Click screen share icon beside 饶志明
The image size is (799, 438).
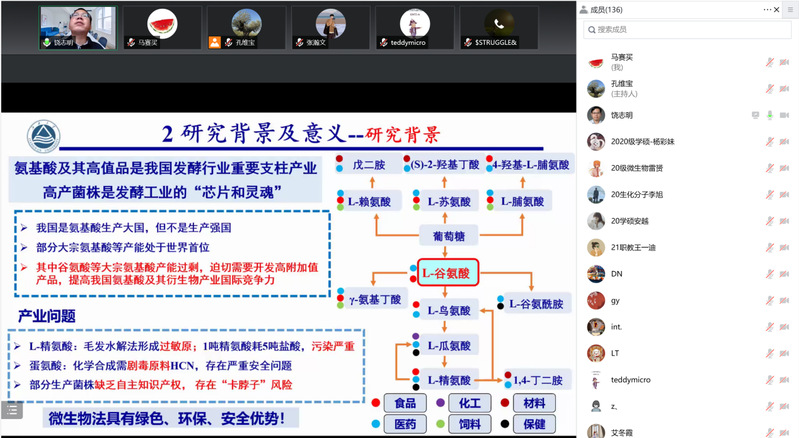pyautogui.click(x=755, y=115)
